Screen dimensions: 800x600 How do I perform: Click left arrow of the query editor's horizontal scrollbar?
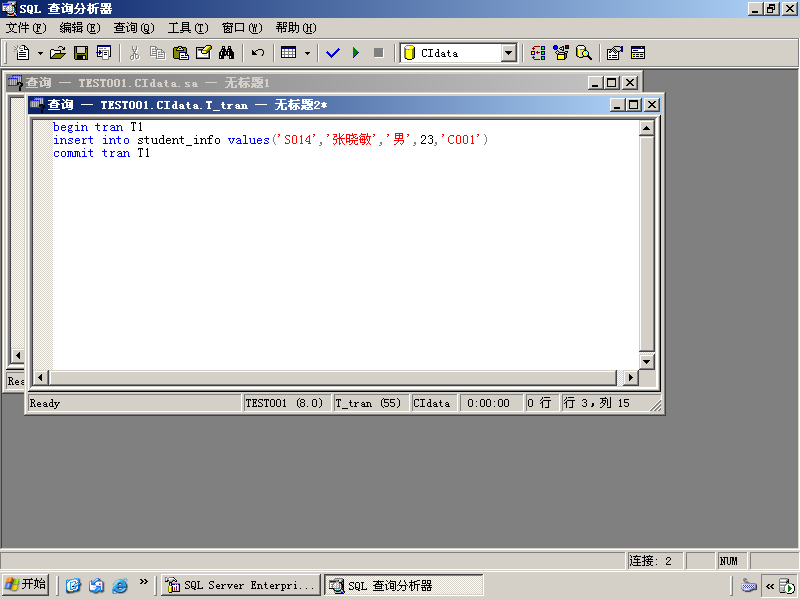coord(40,378)
